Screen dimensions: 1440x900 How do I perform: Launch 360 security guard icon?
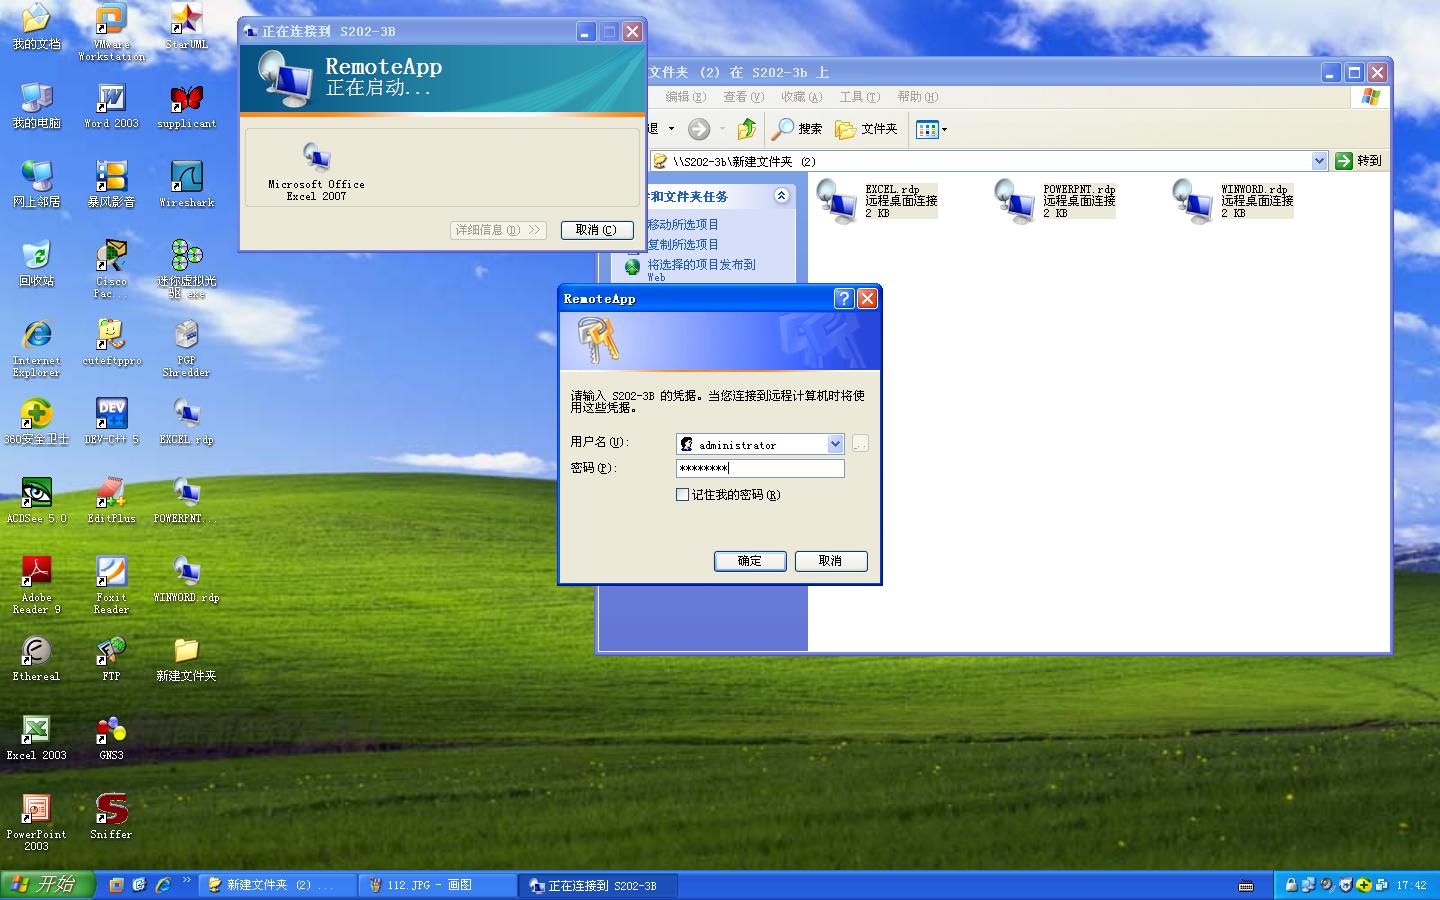36,421
